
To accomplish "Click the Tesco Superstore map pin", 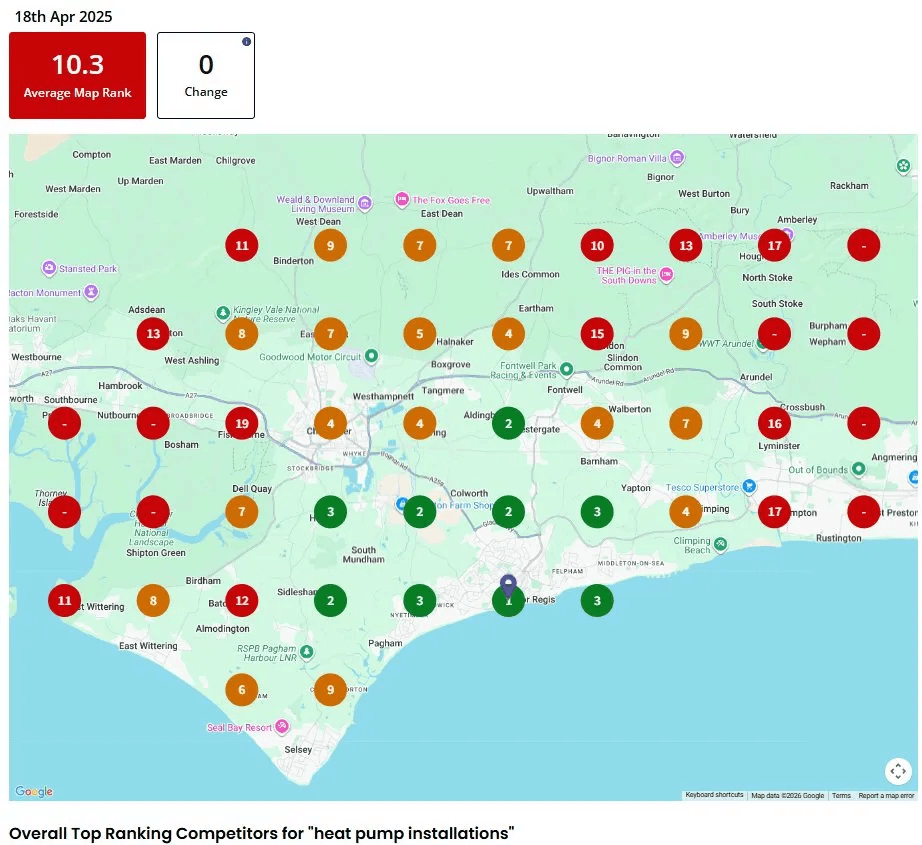I will (747, 485).
